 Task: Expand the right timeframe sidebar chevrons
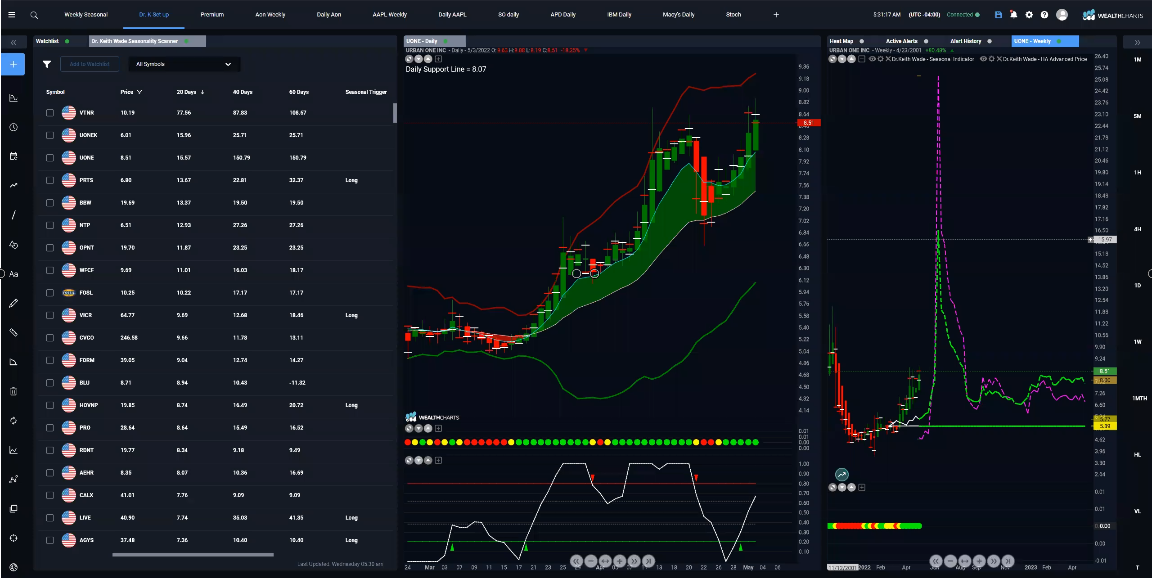(x=1137, y=43)
